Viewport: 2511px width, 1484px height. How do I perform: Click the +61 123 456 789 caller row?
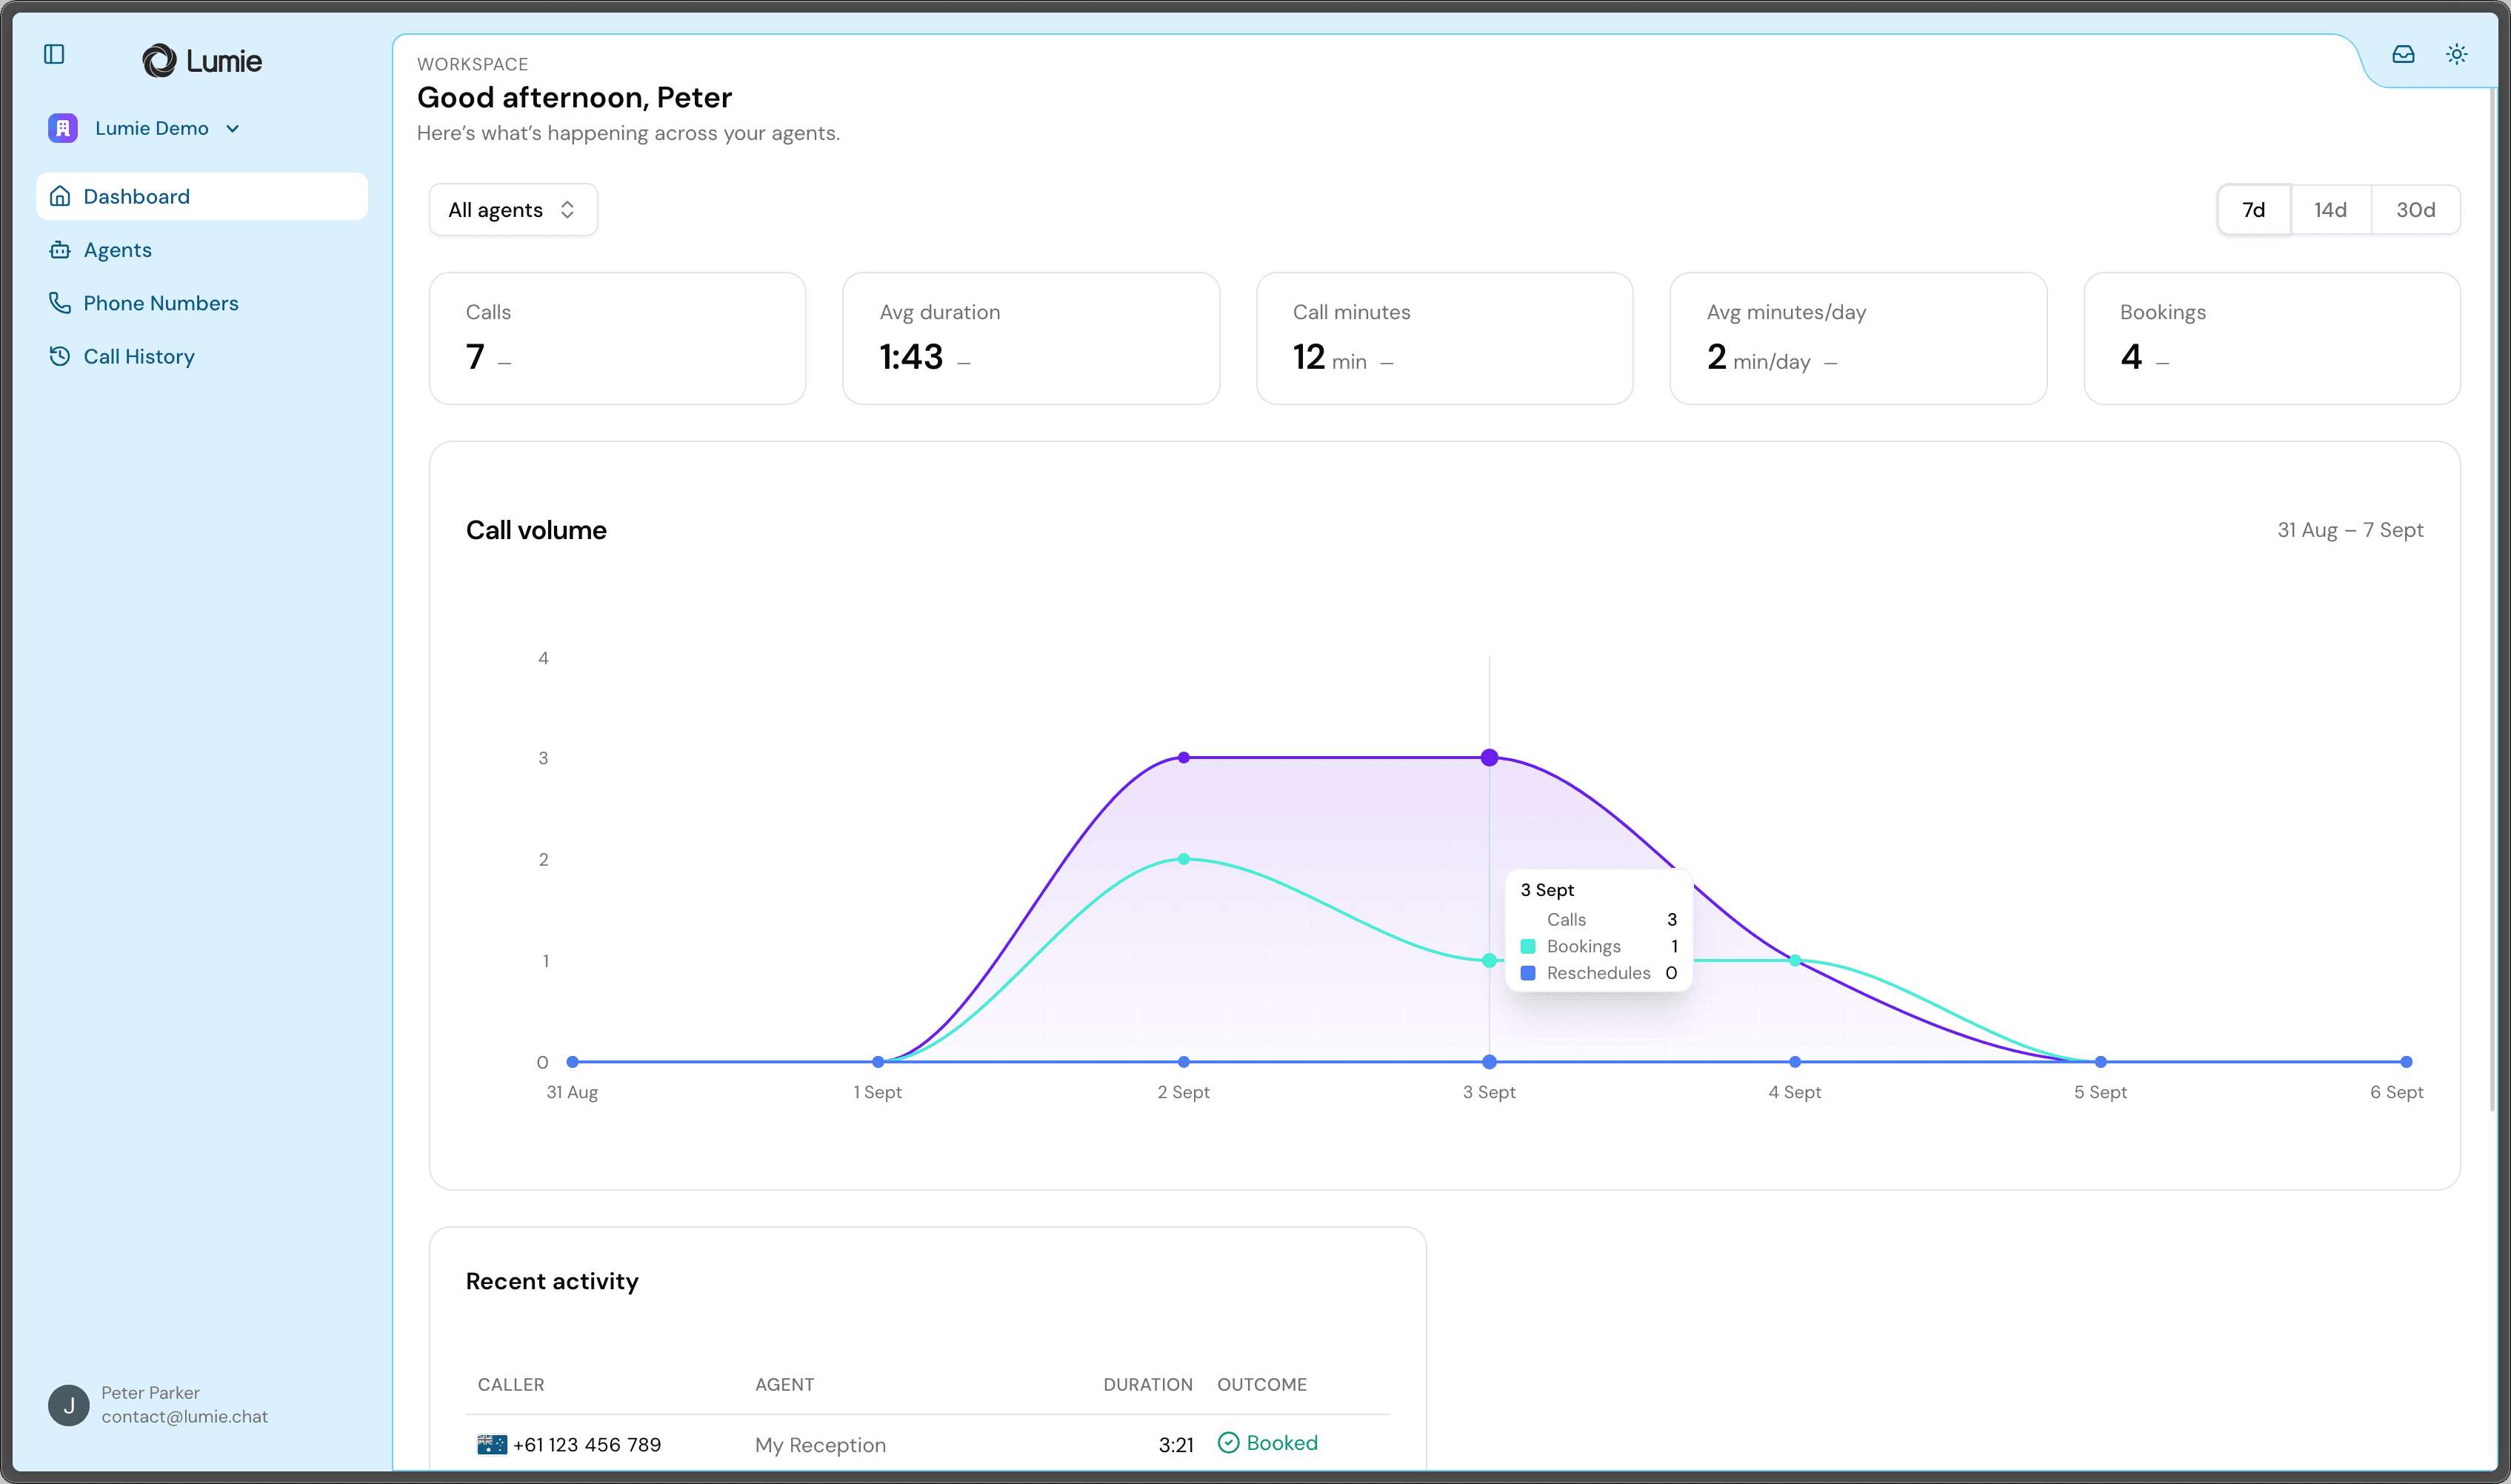(586, 1444)
